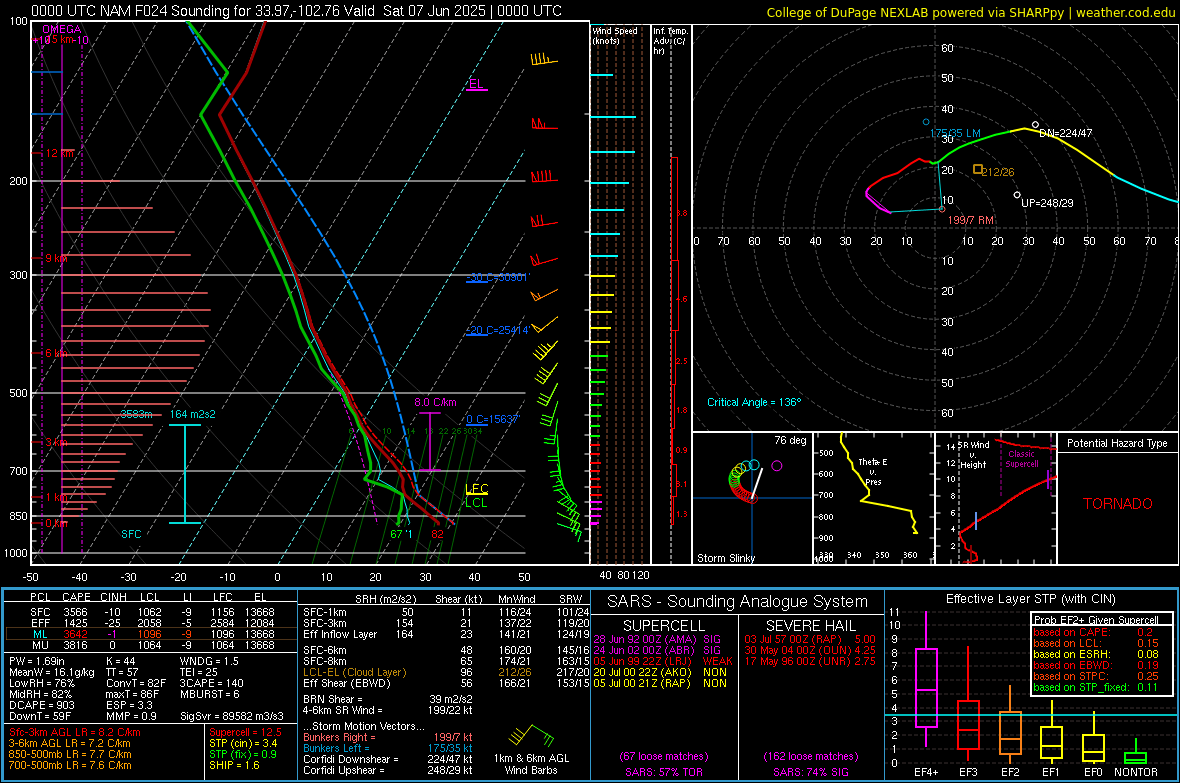Viewport: 1180px width, 783px height.
Task: Click the 175/35 LM hodograph label
Action: click(955, 133)
